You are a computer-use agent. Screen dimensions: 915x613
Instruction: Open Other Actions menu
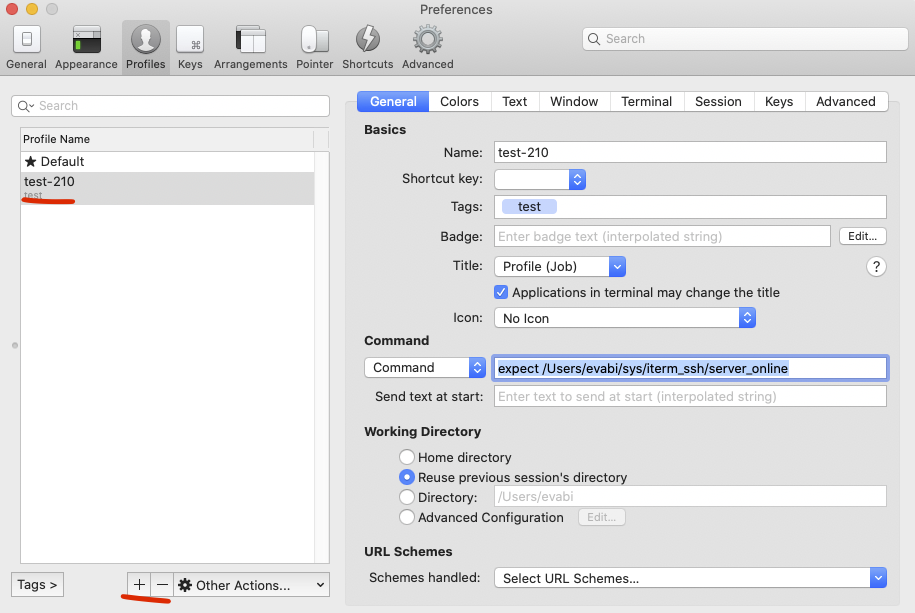(x=252, y=584)
